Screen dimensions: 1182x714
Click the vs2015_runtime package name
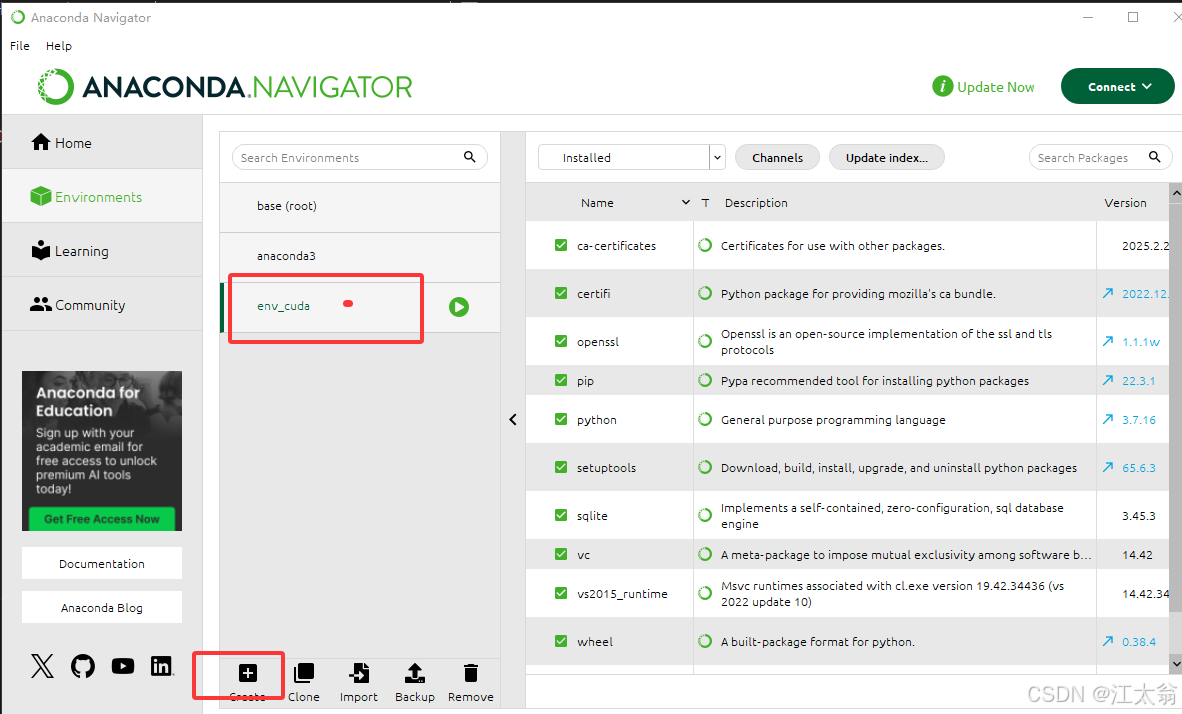(622, 593)
